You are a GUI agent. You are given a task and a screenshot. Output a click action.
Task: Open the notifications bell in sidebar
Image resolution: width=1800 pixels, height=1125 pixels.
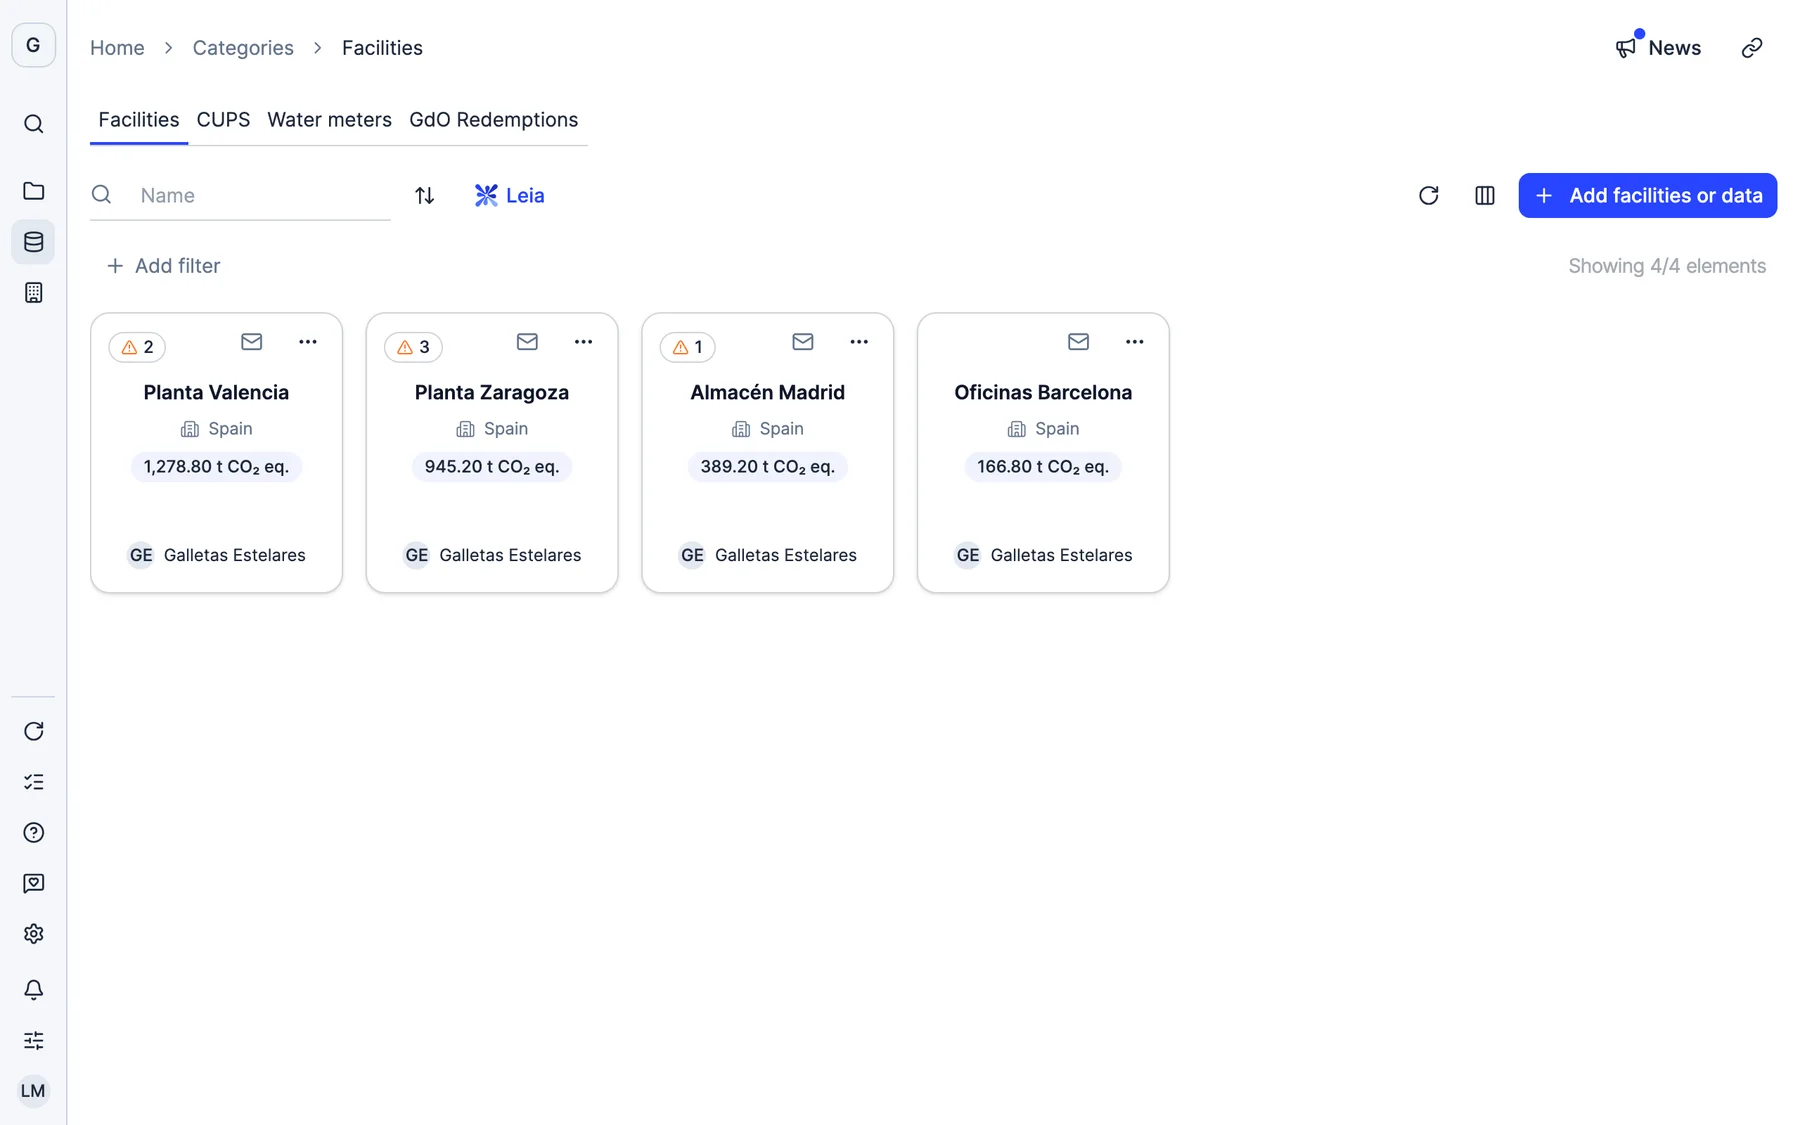[33, 989]
